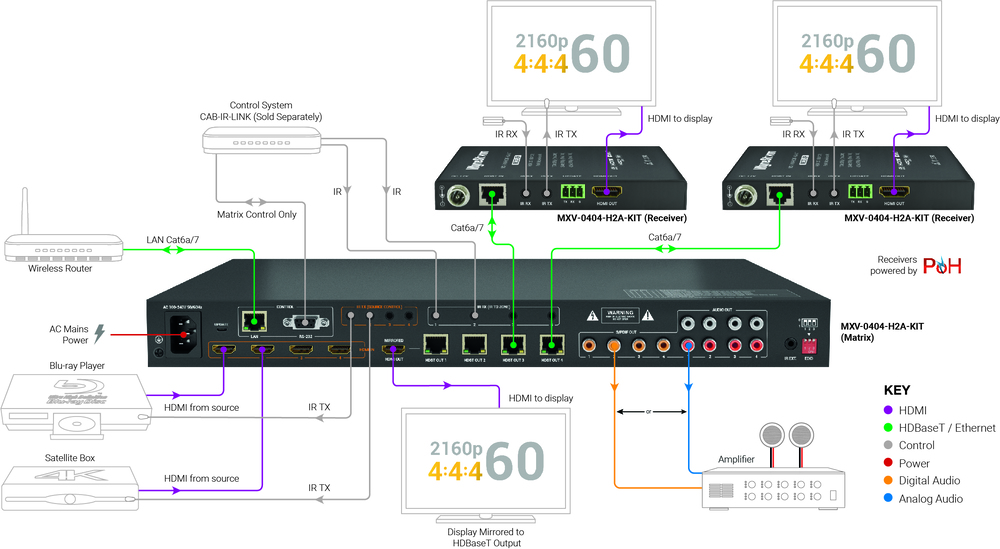Click "Control System CAB-IR-LINK (Sold Separately)" text

261,111
